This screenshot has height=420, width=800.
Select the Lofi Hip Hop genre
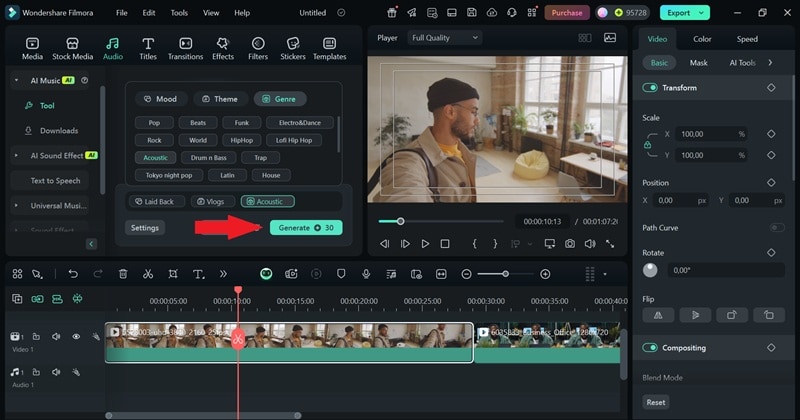[294, 140]
